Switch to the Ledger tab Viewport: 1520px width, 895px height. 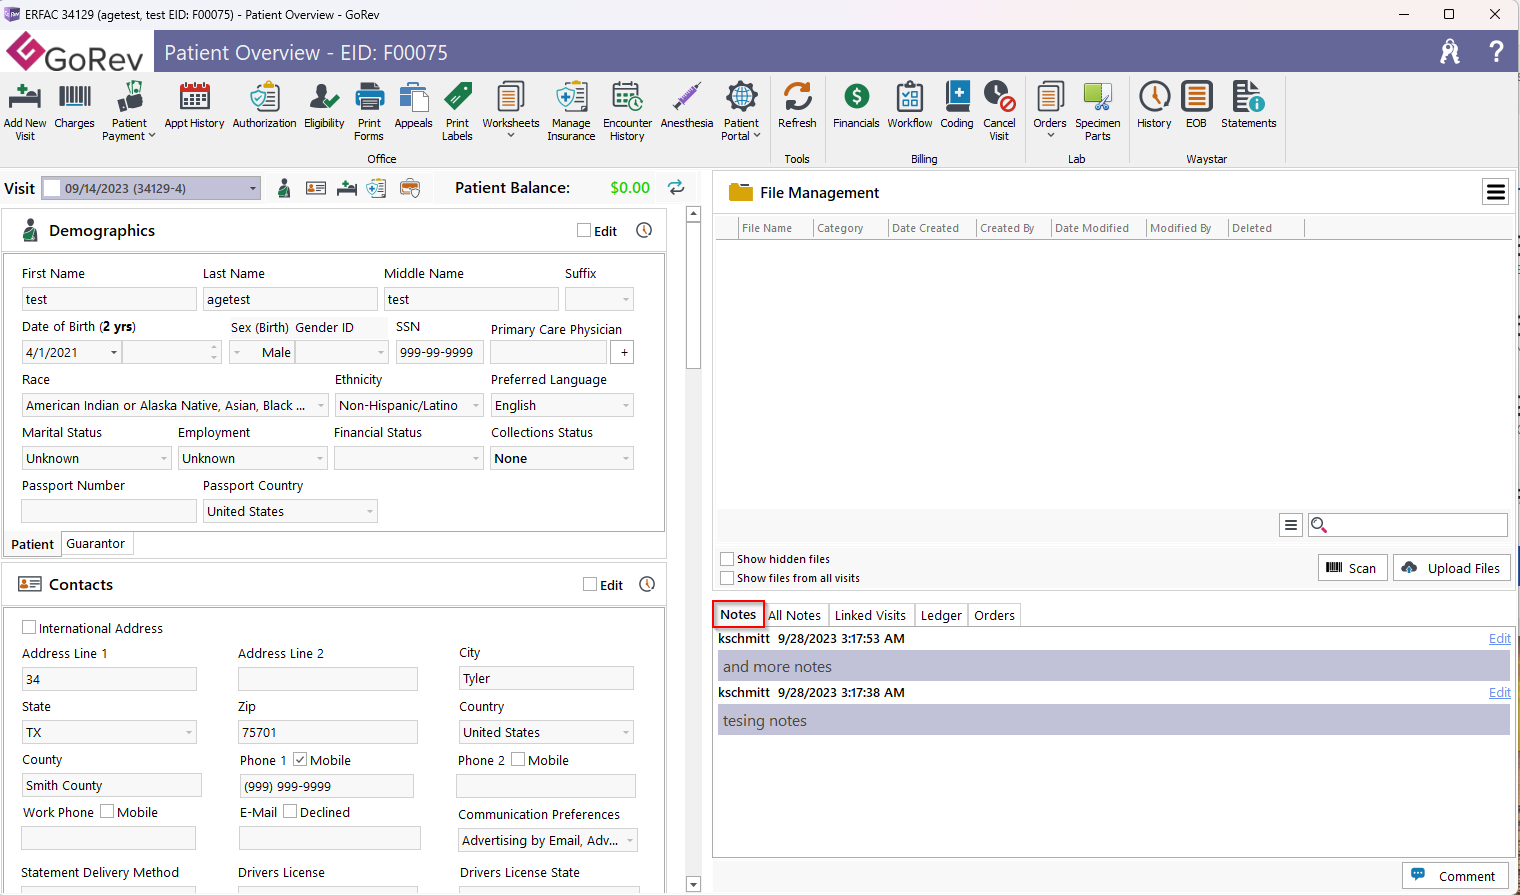941,615
